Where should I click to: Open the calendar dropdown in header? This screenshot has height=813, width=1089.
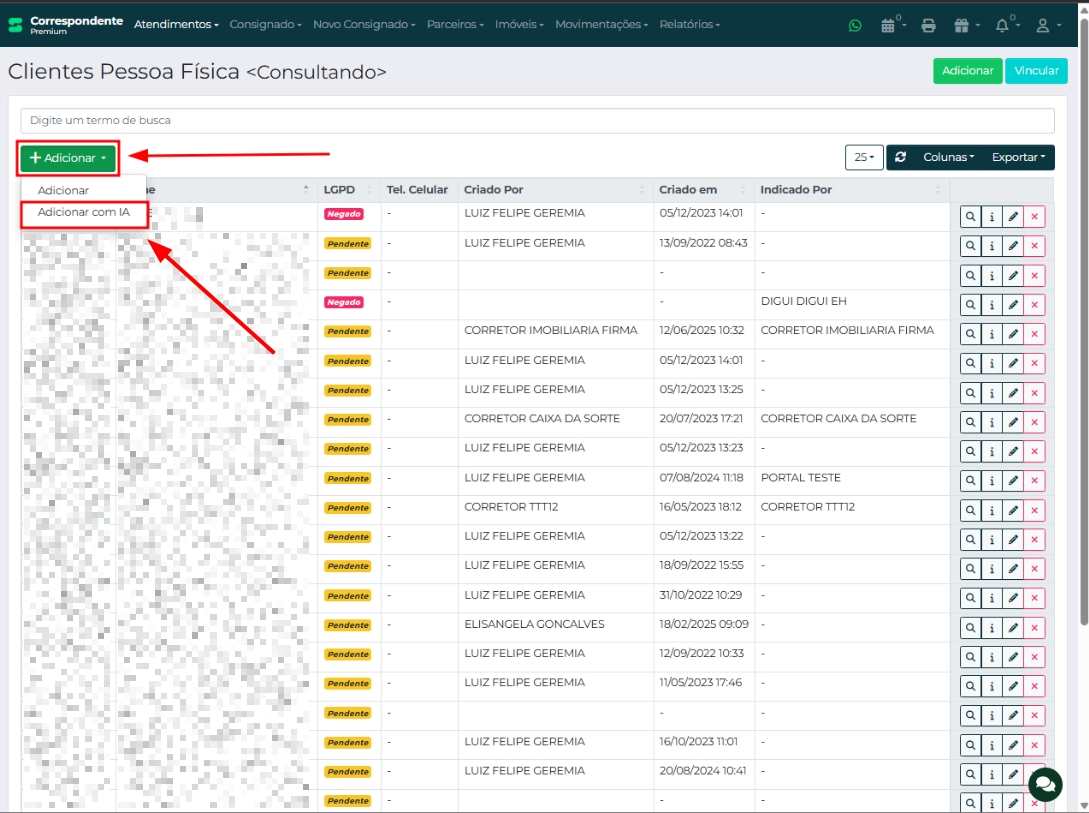[892, 25]
